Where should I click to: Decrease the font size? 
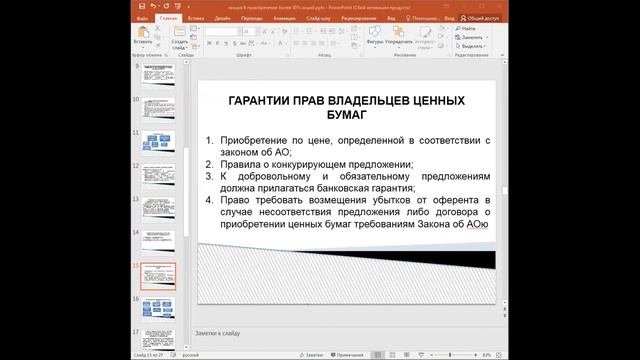(x=272, y=31)
